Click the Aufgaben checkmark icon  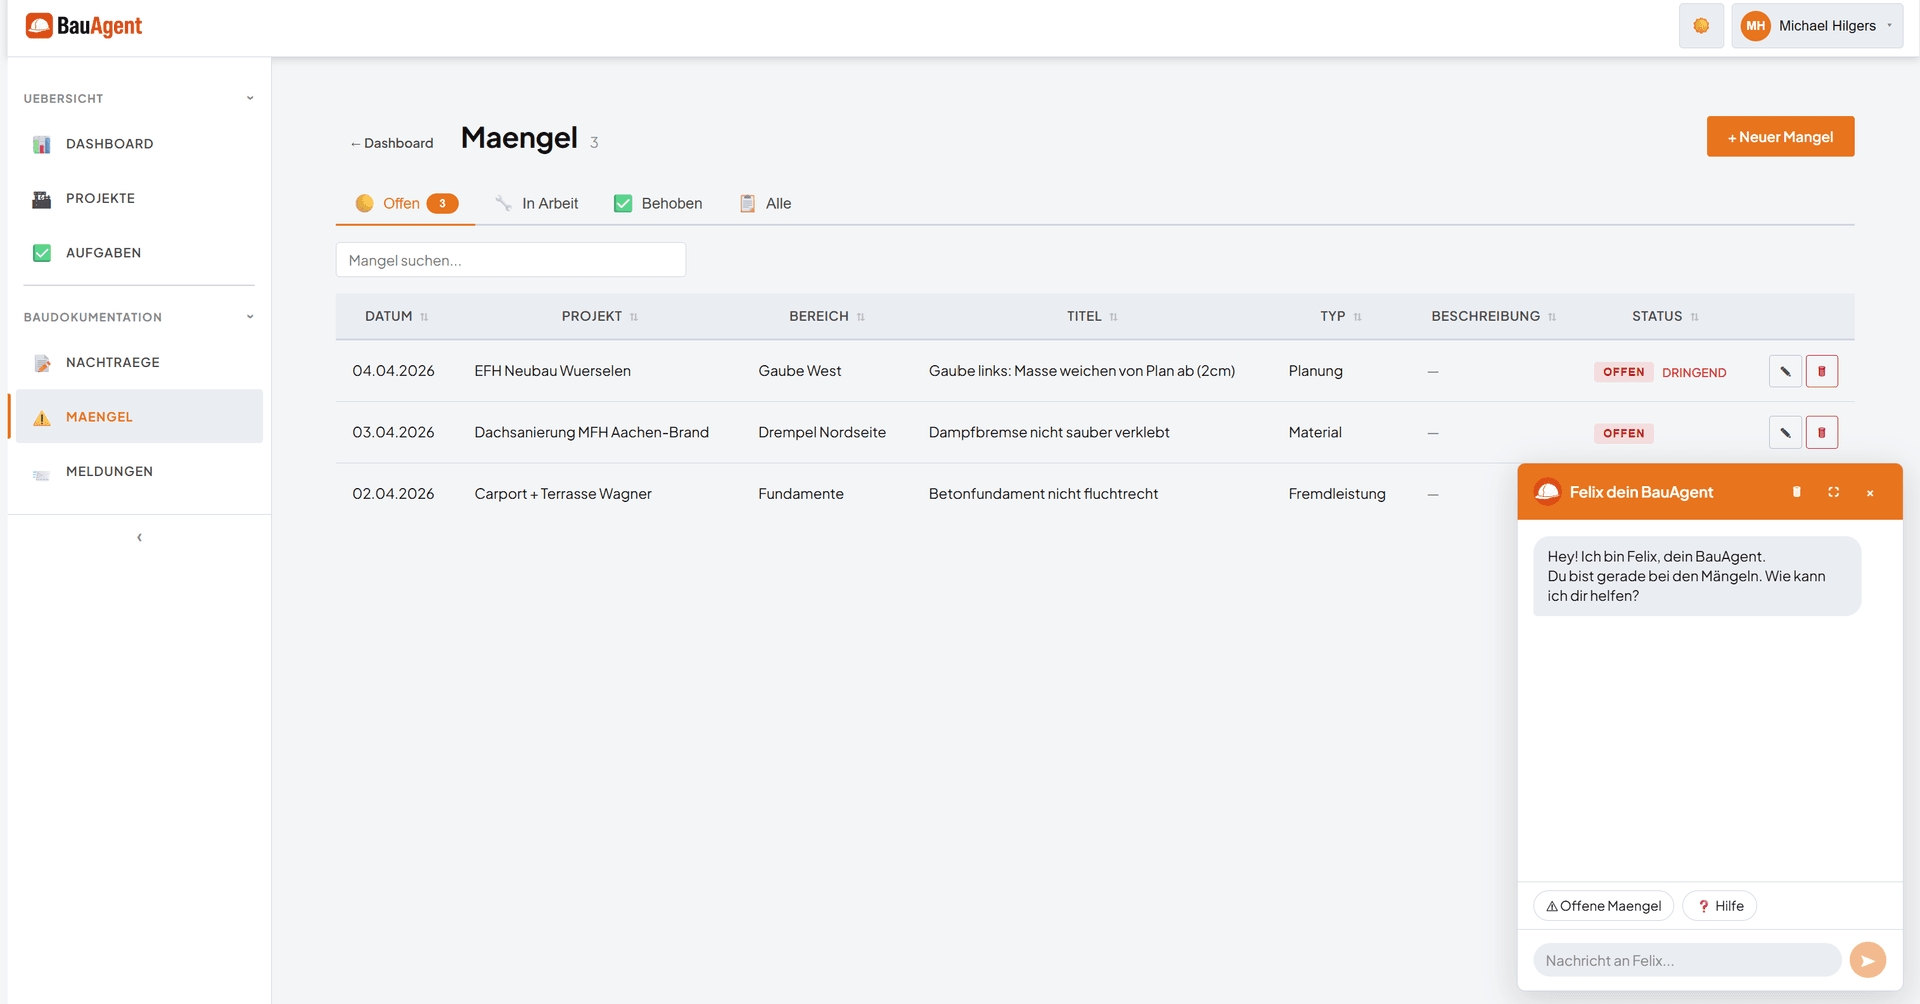click(x=42, y=252)
